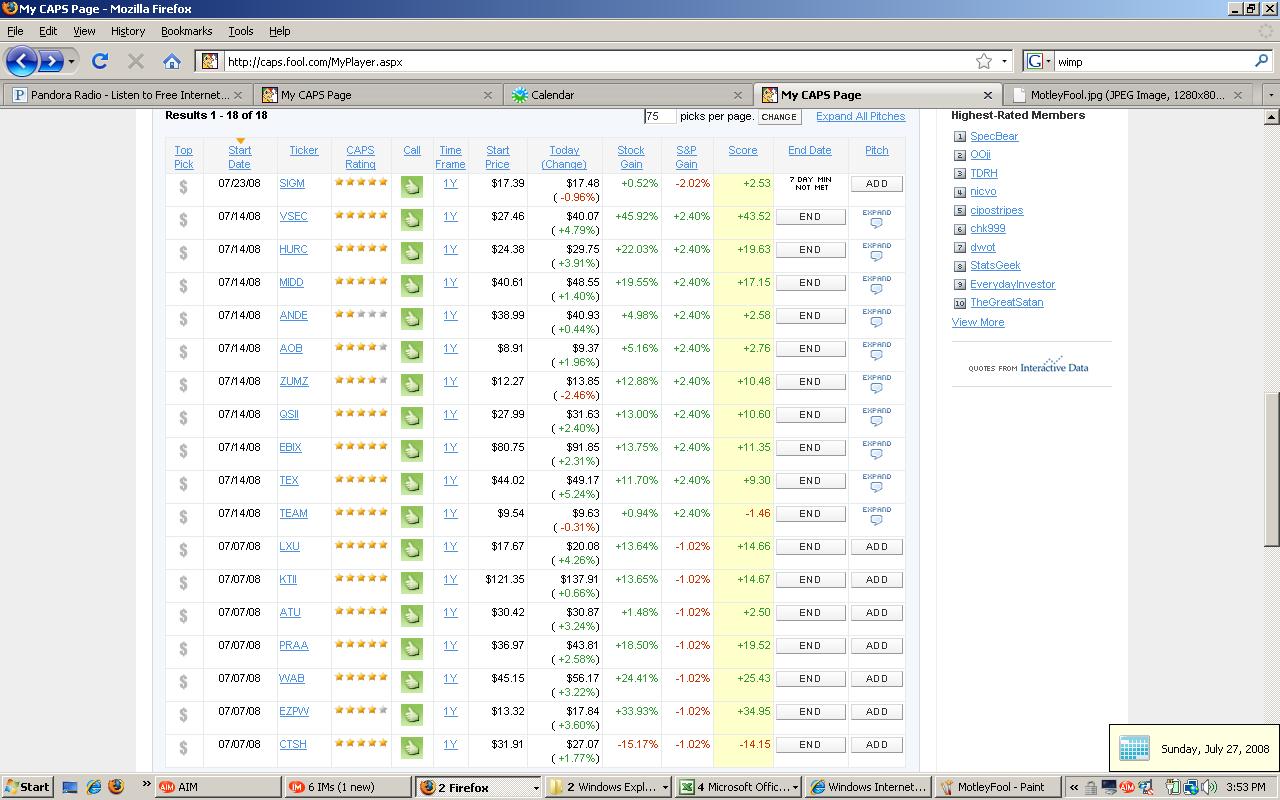Expand pitch bubble for HURC row

point(876,252)
